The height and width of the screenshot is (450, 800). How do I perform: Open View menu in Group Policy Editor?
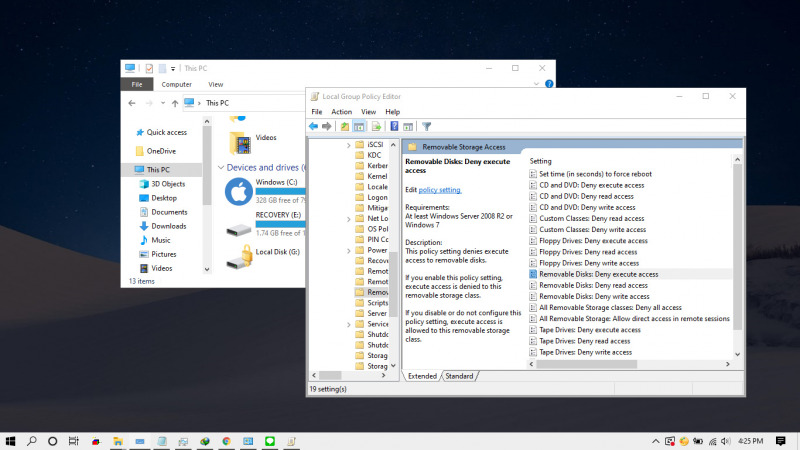pyautogui.click(x=368, y=112)
